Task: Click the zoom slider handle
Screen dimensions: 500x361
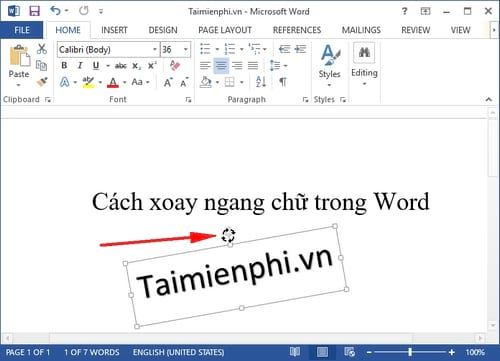Action: [x=410, y=352]
